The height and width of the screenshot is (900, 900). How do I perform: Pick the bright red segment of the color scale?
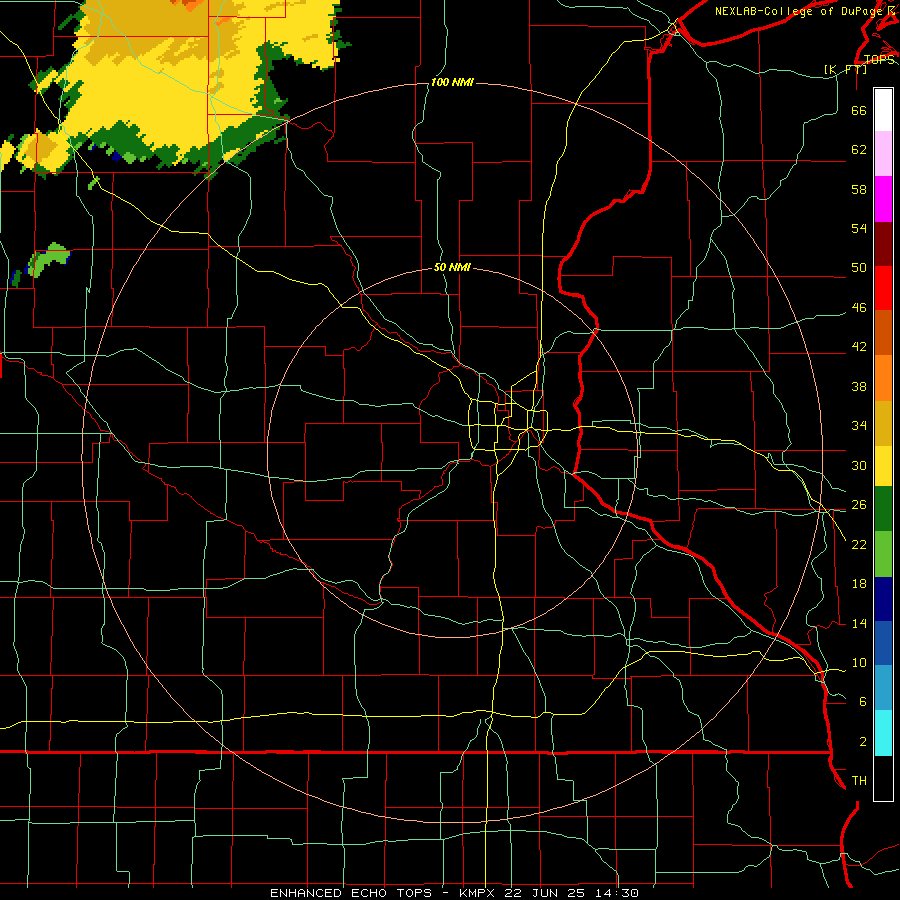(x=883, y=288)
